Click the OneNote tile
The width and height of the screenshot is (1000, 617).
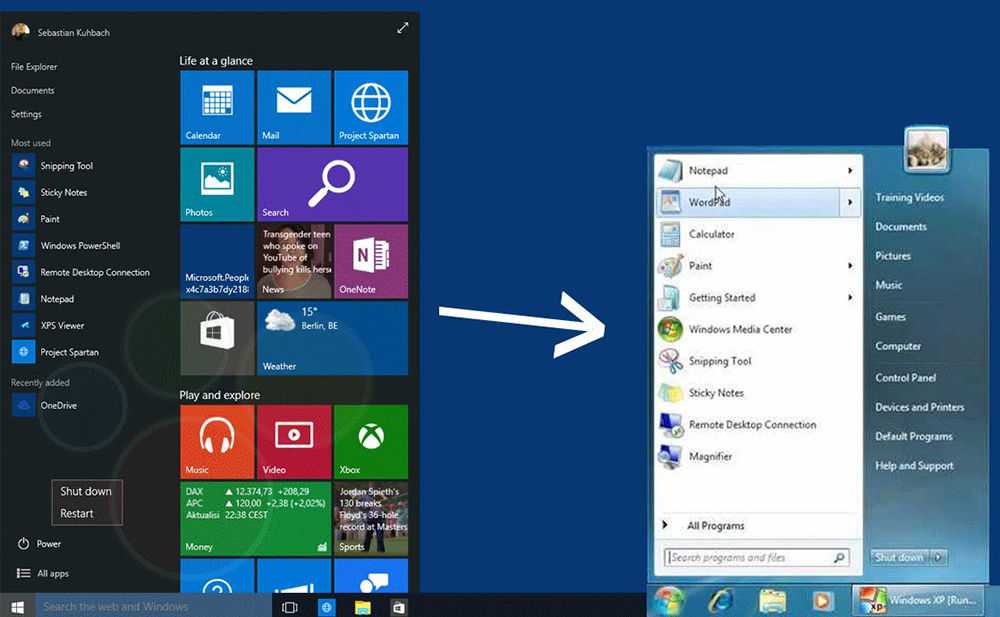click(370, 261)
